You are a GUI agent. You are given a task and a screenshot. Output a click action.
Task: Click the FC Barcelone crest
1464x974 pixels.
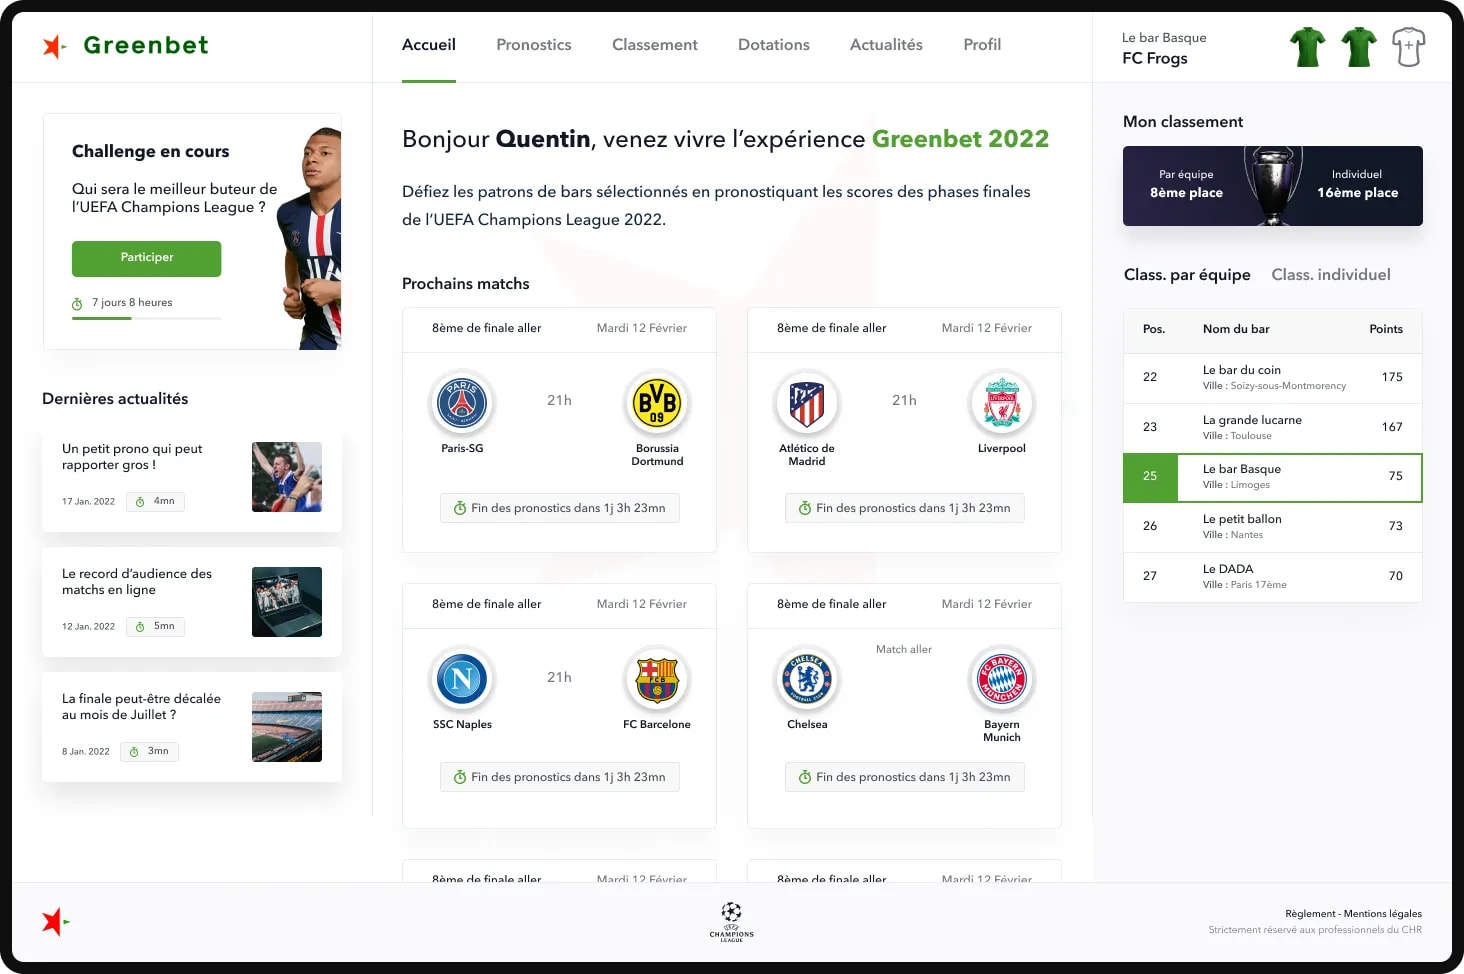point(657,679)
